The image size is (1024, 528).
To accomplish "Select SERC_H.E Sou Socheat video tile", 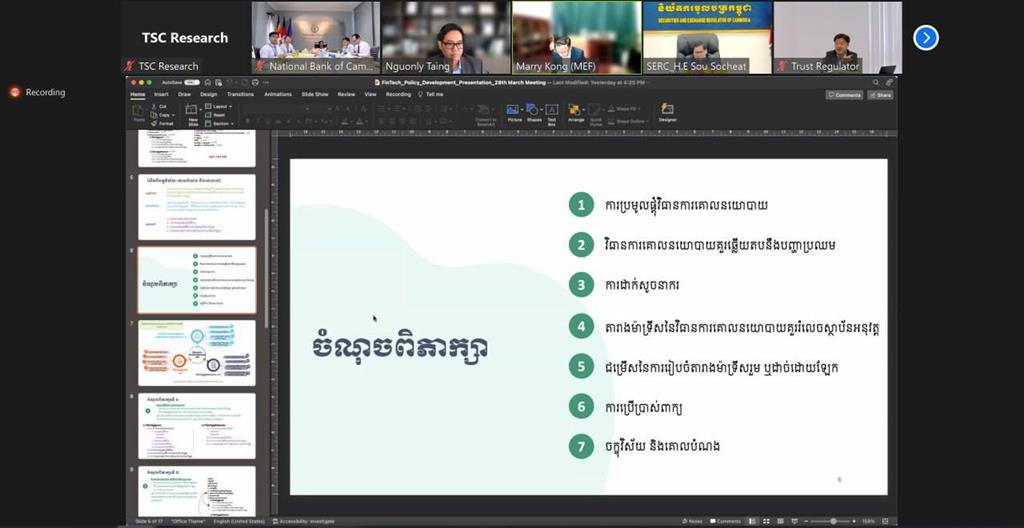I will 707,37.
